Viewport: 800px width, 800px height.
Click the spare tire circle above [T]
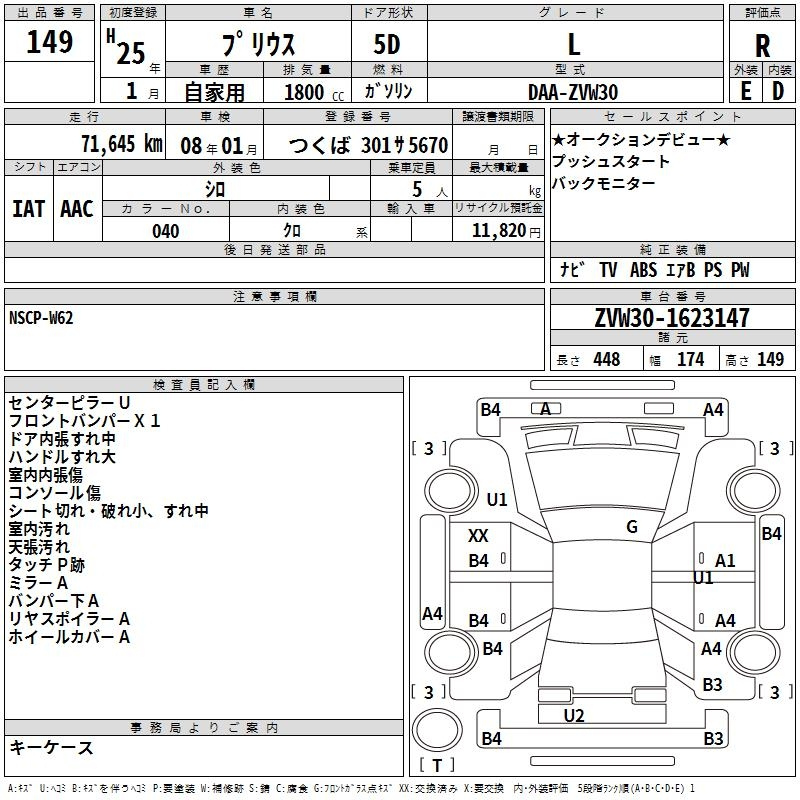pos(437,730)
